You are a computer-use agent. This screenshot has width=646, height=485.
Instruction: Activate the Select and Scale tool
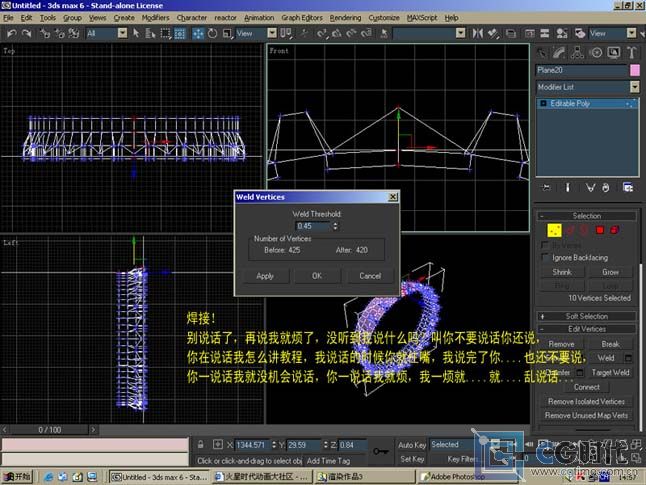click(227, 33)
